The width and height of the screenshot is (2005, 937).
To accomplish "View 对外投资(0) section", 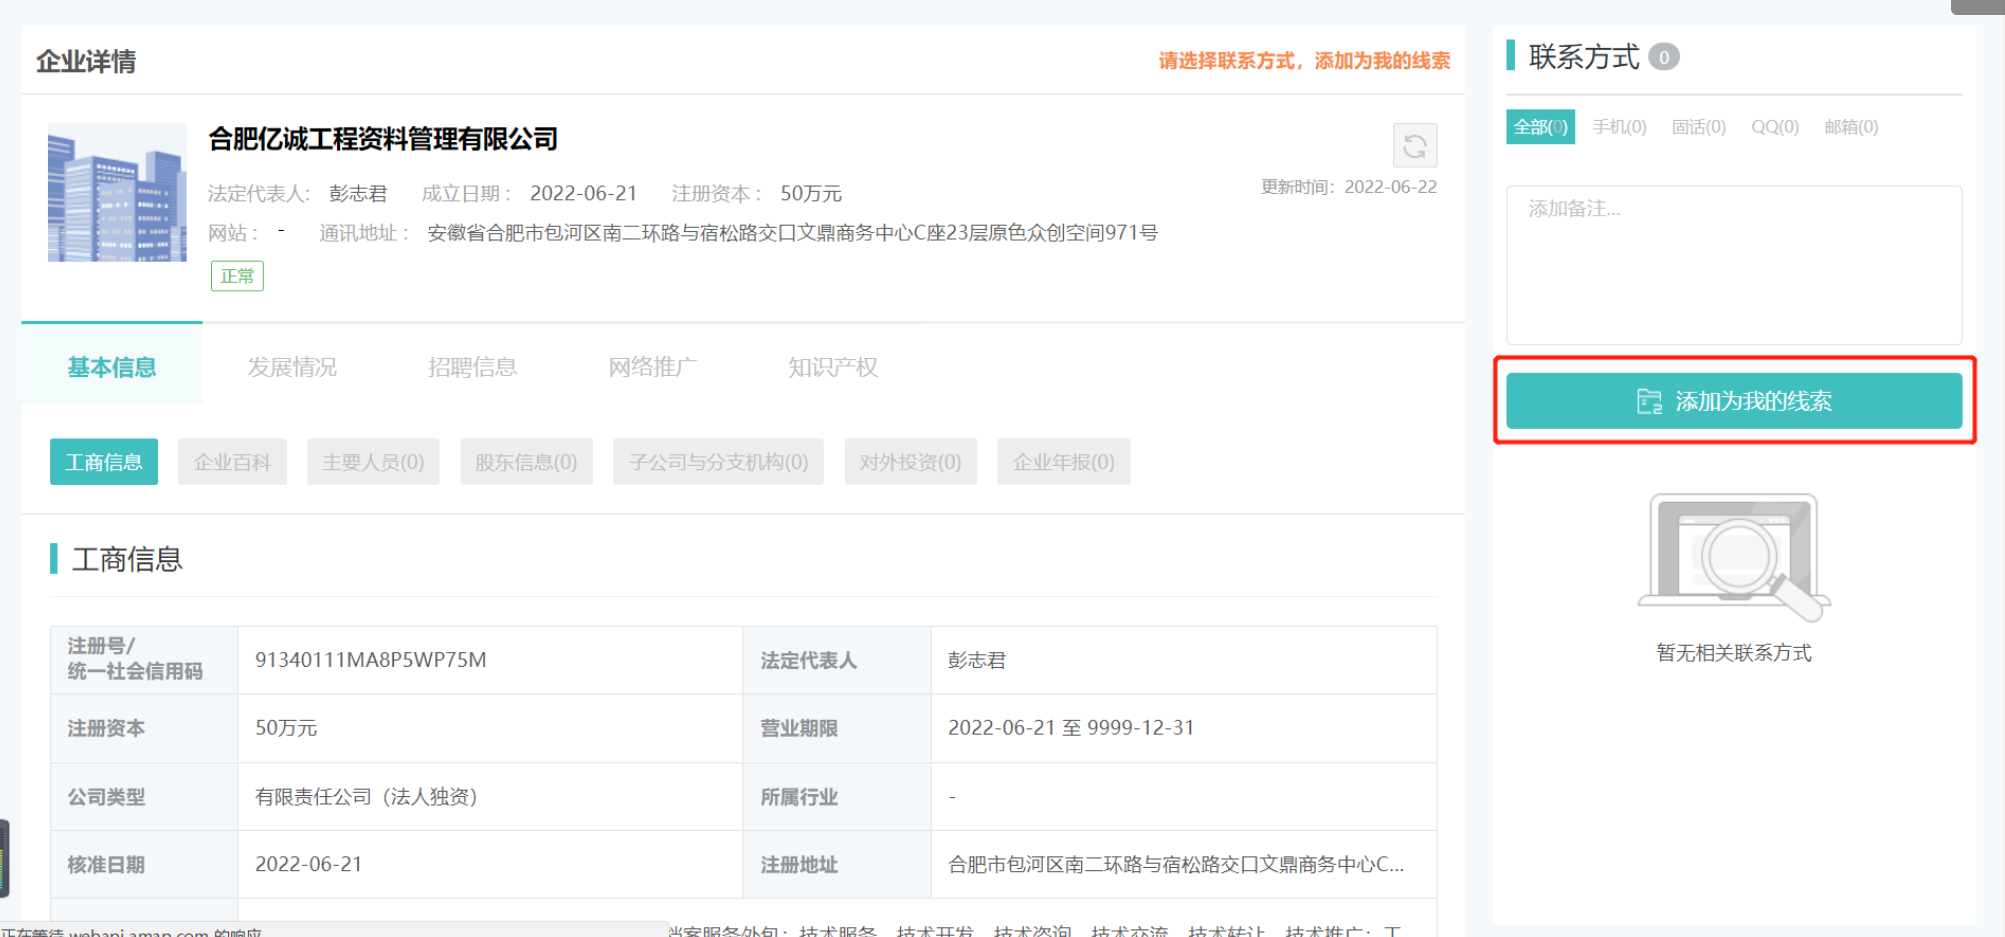I will point(910,462).
